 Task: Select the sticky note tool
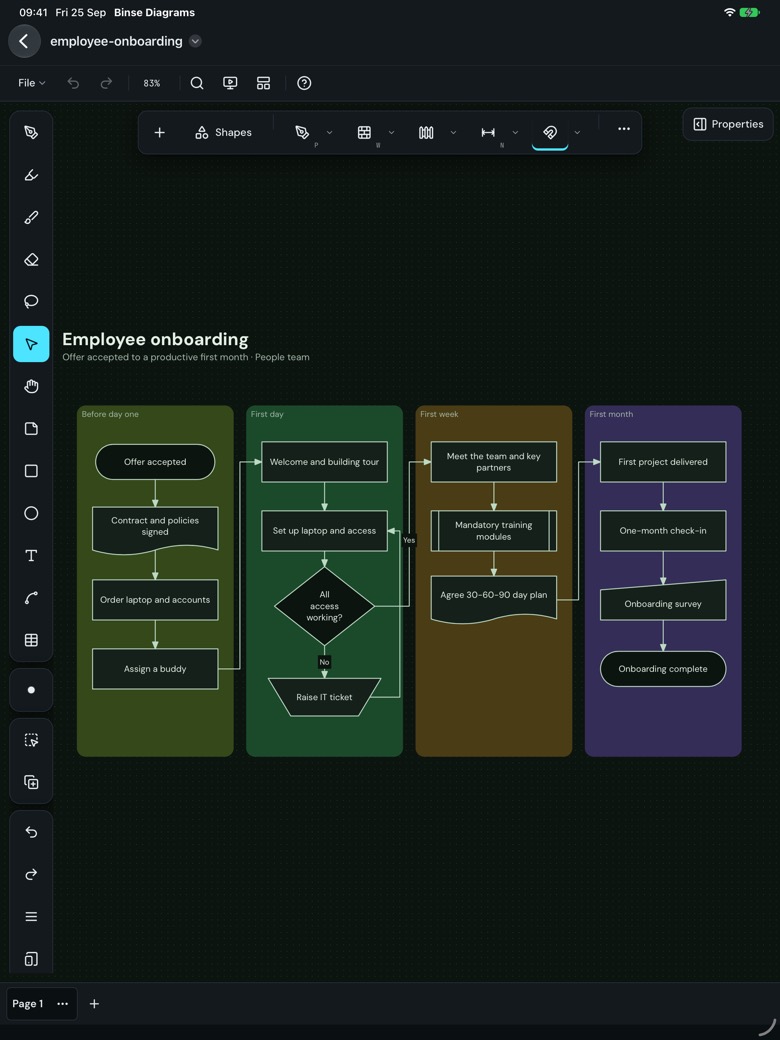point(31,428)
